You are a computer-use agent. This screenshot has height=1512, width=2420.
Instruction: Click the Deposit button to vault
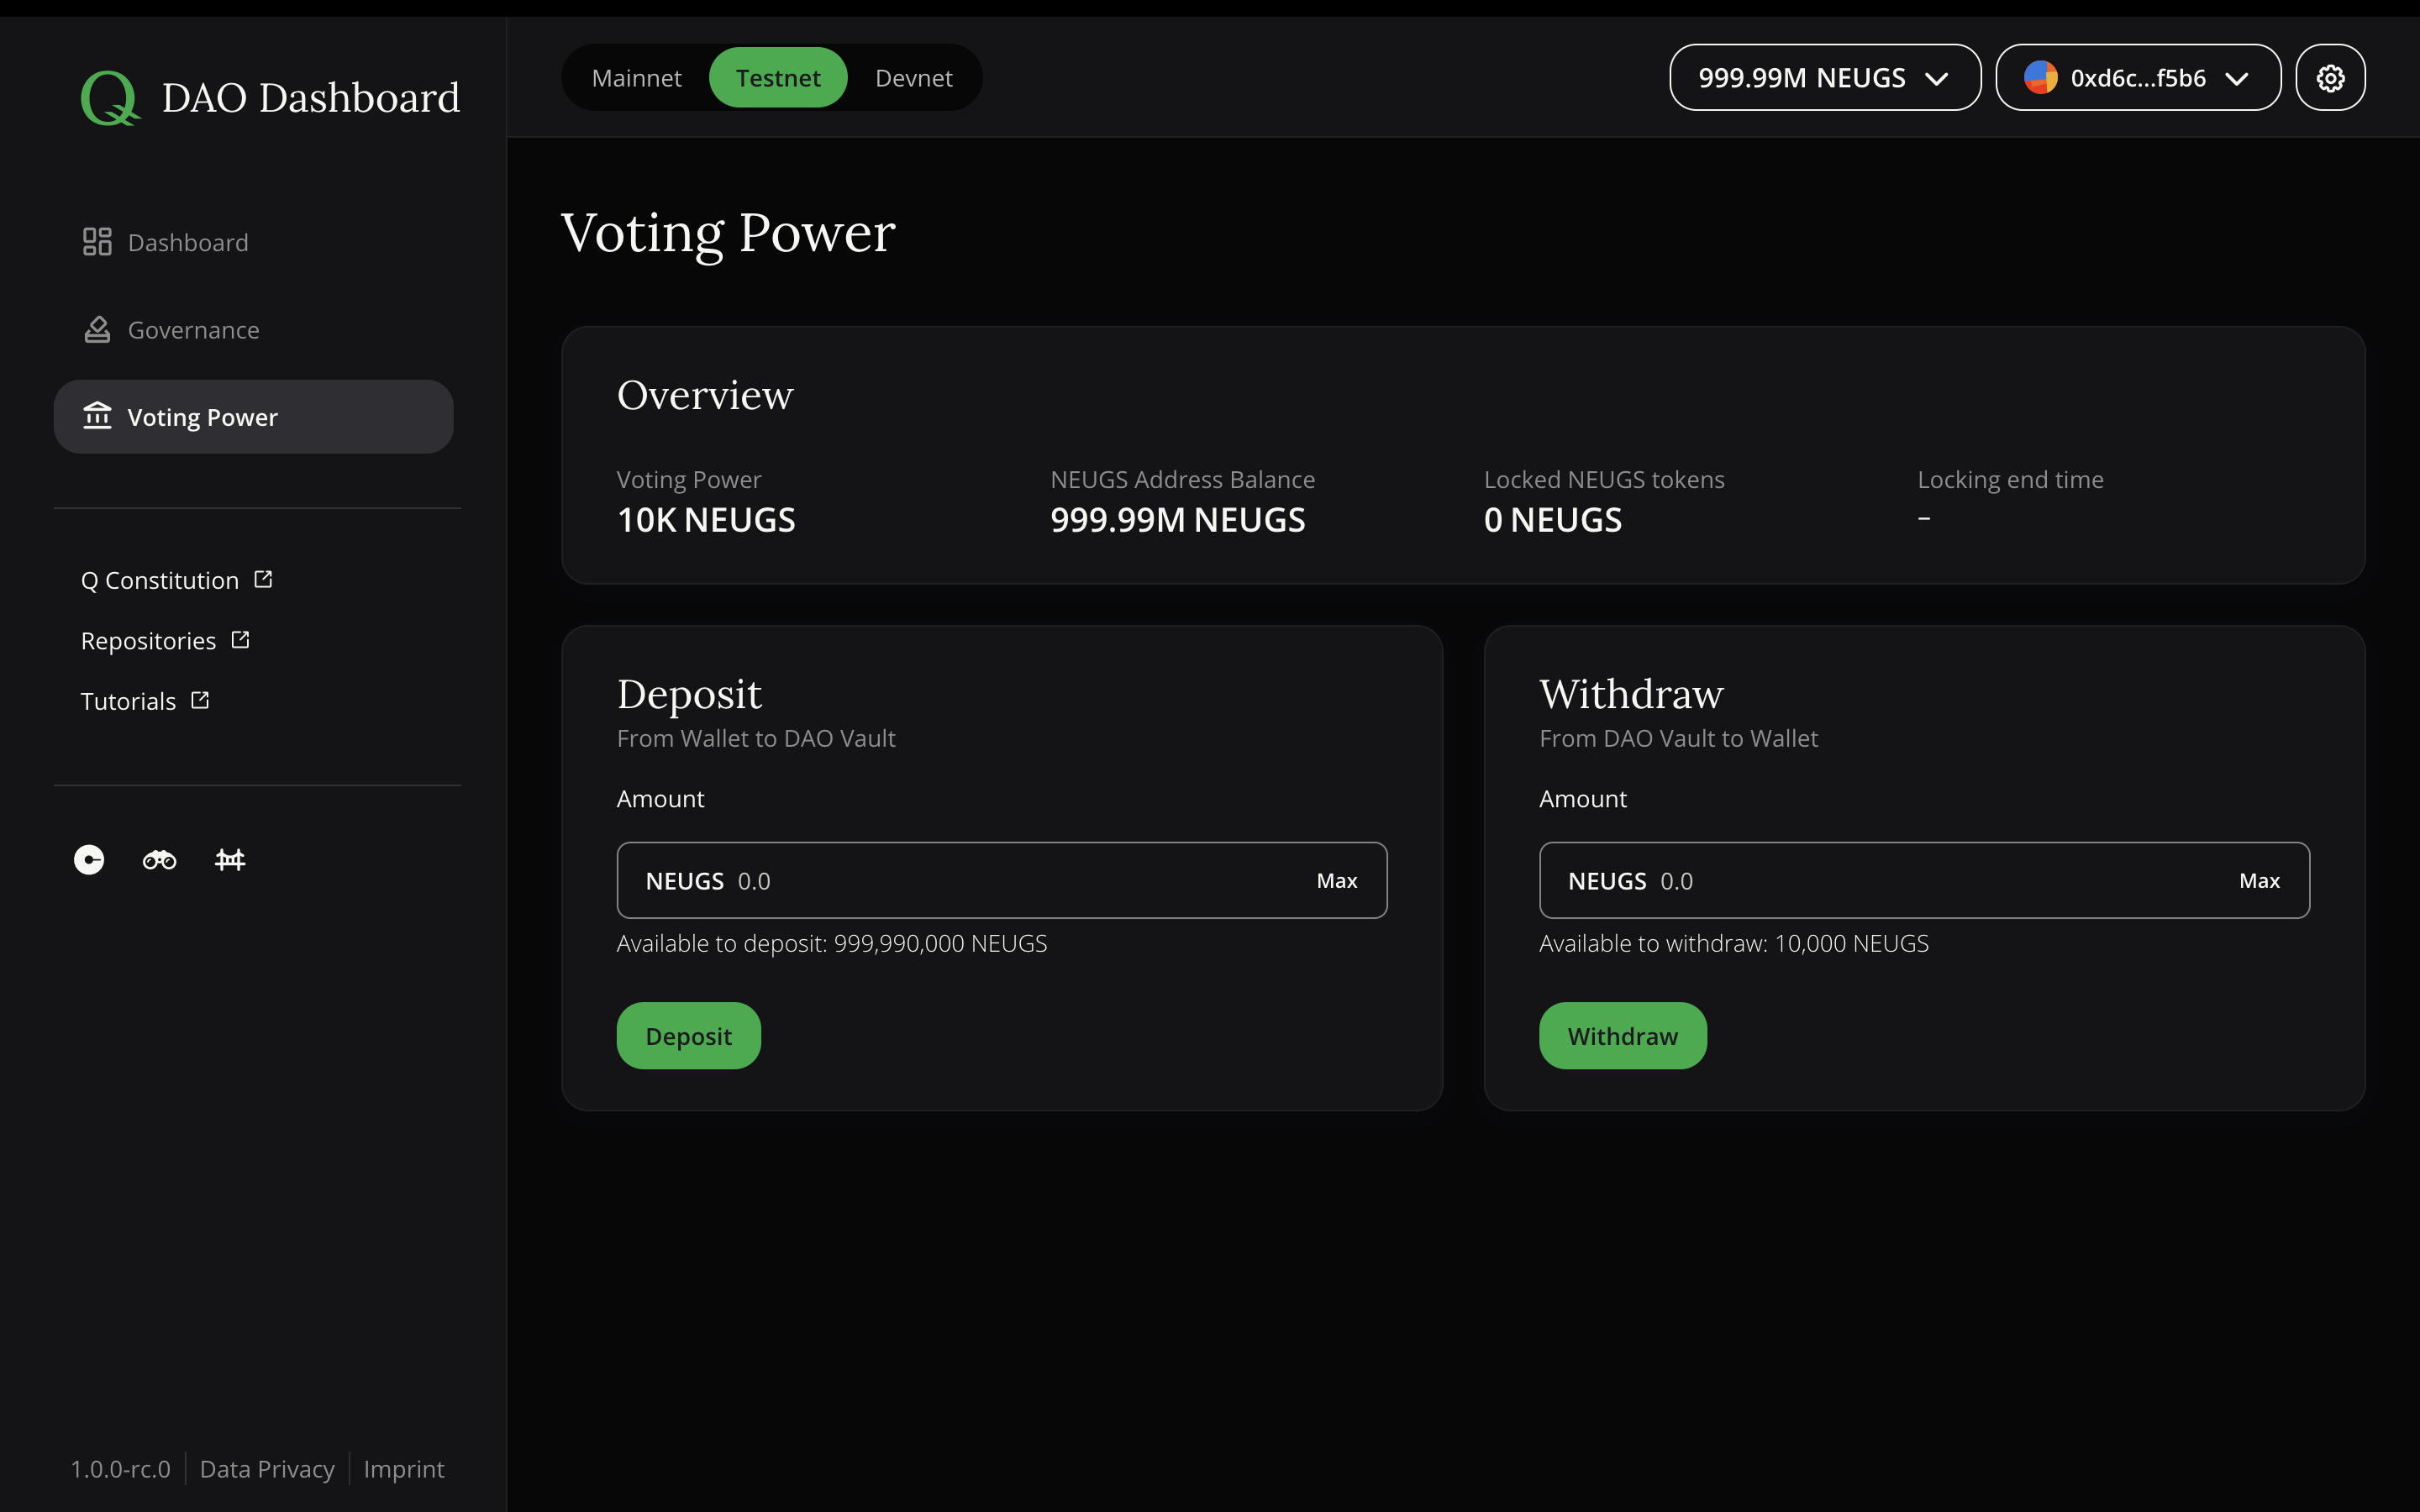coord(688,1035)
